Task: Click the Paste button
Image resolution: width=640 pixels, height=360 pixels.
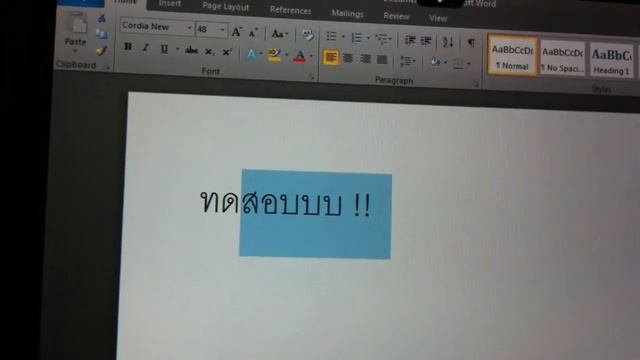Action: coord(76,30)
